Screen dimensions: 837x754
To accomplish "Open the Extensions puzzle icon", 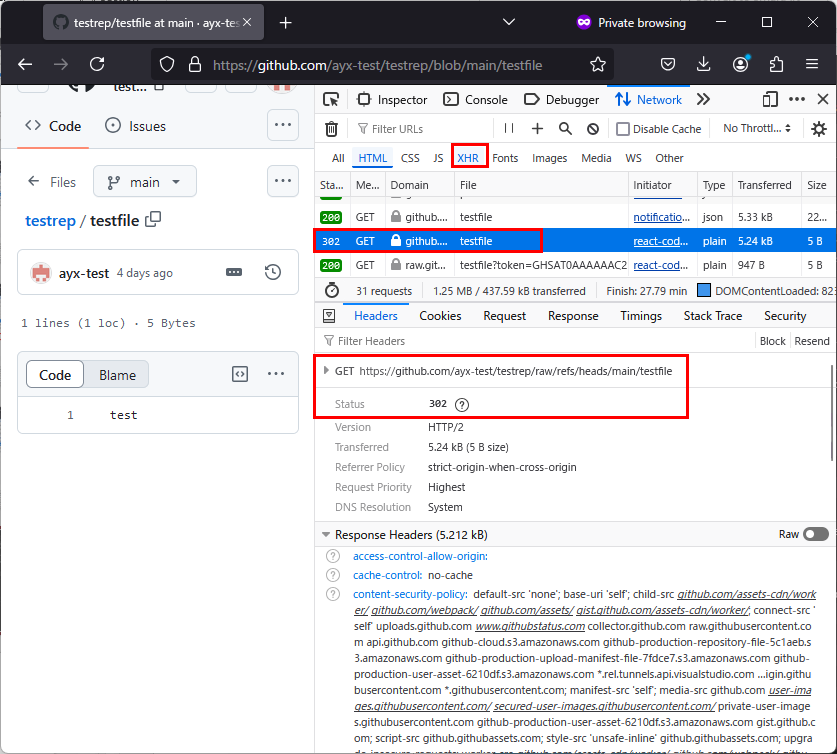I will tap(776, 65).
